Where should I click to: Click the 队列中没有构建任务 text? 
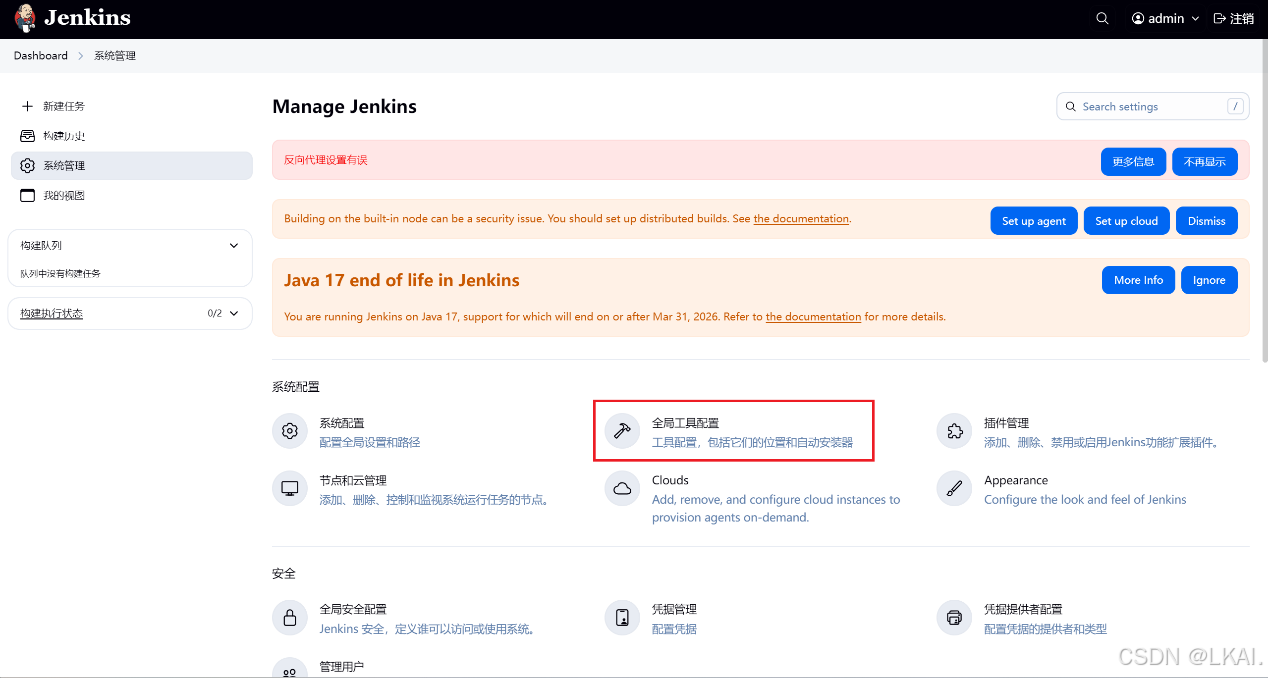tap(61, 273)
